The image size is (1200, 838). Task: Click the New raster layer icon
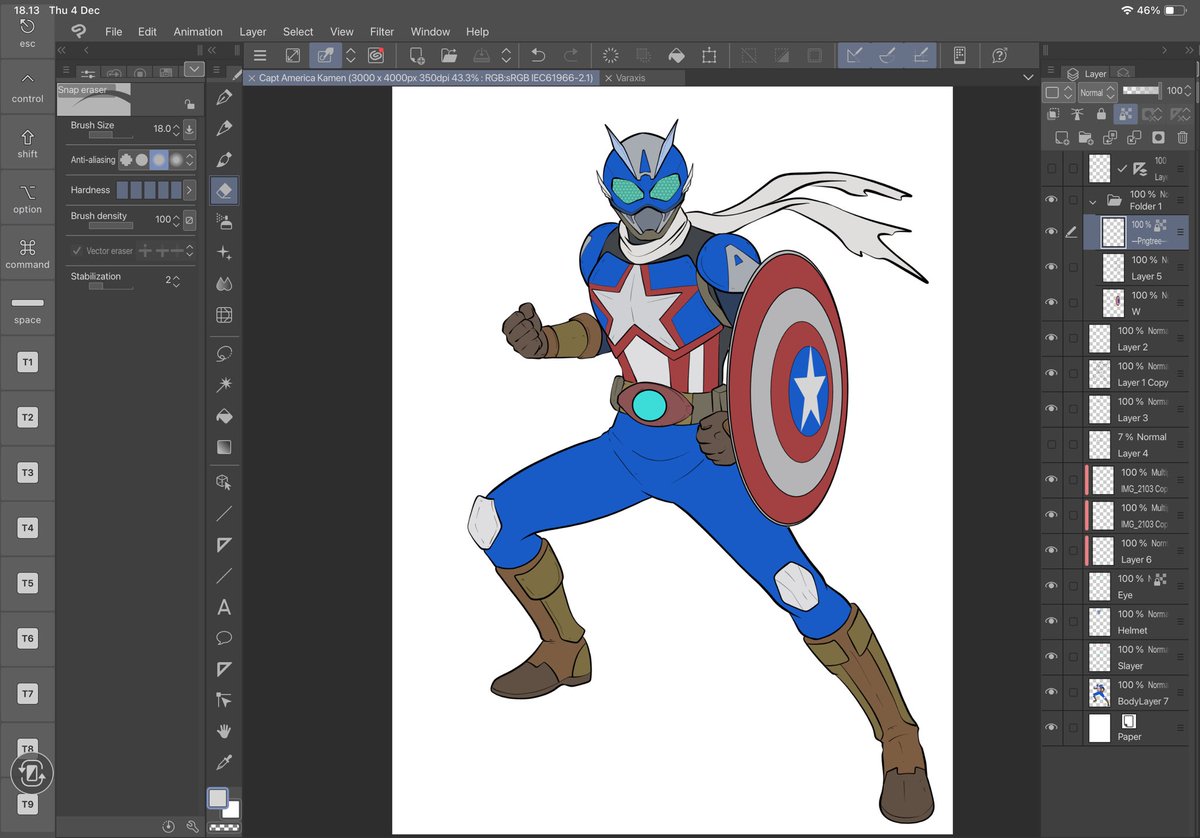[1062, 137]
